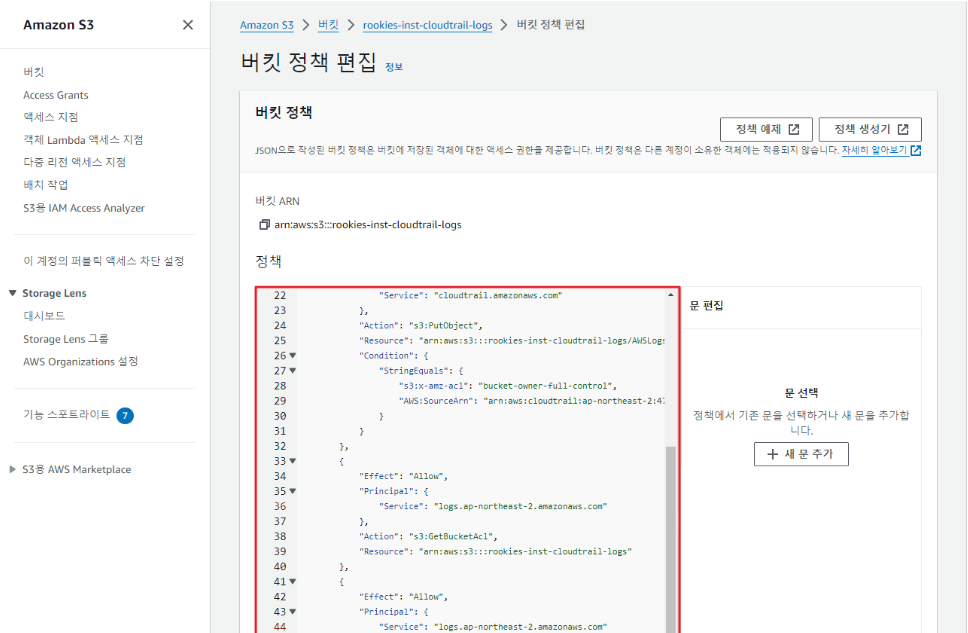Screen dimensions: 968x633
Task: Open 기능 스포트라이트 in sidebar
Action: tap(67, 414)
